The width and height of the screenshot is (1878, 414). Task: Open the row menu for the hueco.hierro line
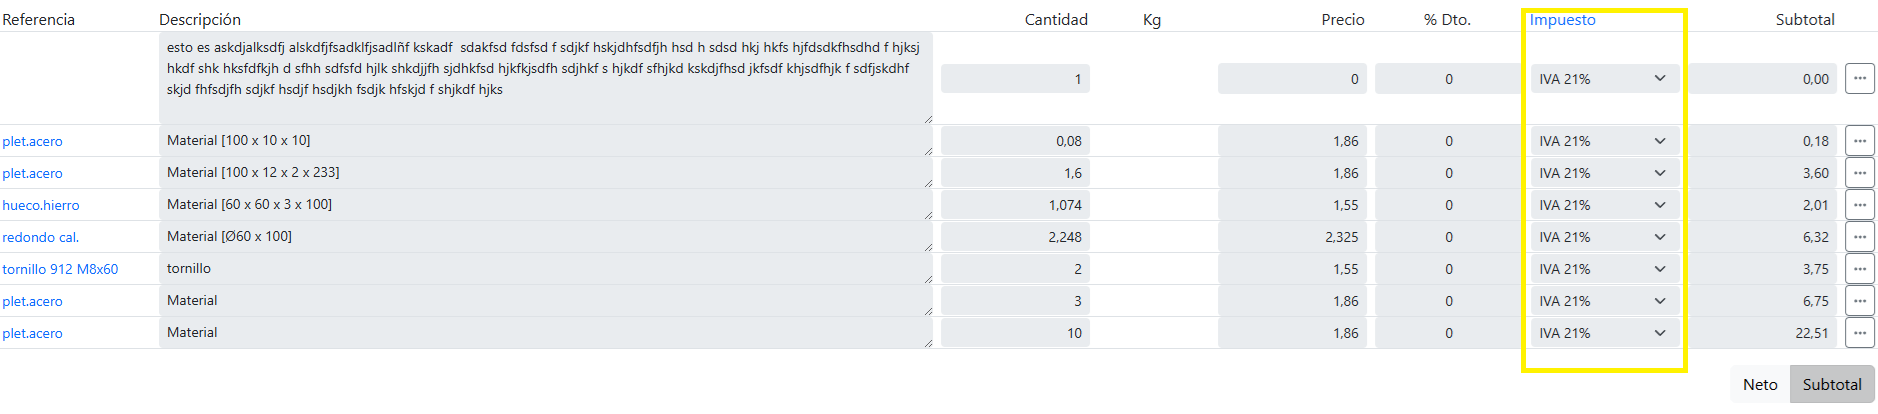click(1859, 205)
